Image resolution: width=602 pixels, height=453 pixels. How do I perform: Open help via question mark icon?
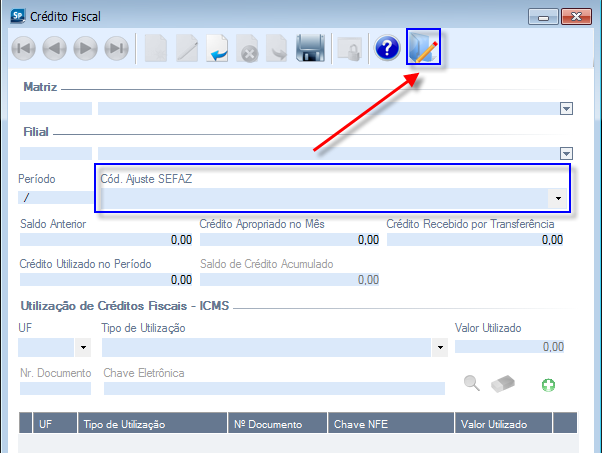pyautogui.click(x=387, y=48)
